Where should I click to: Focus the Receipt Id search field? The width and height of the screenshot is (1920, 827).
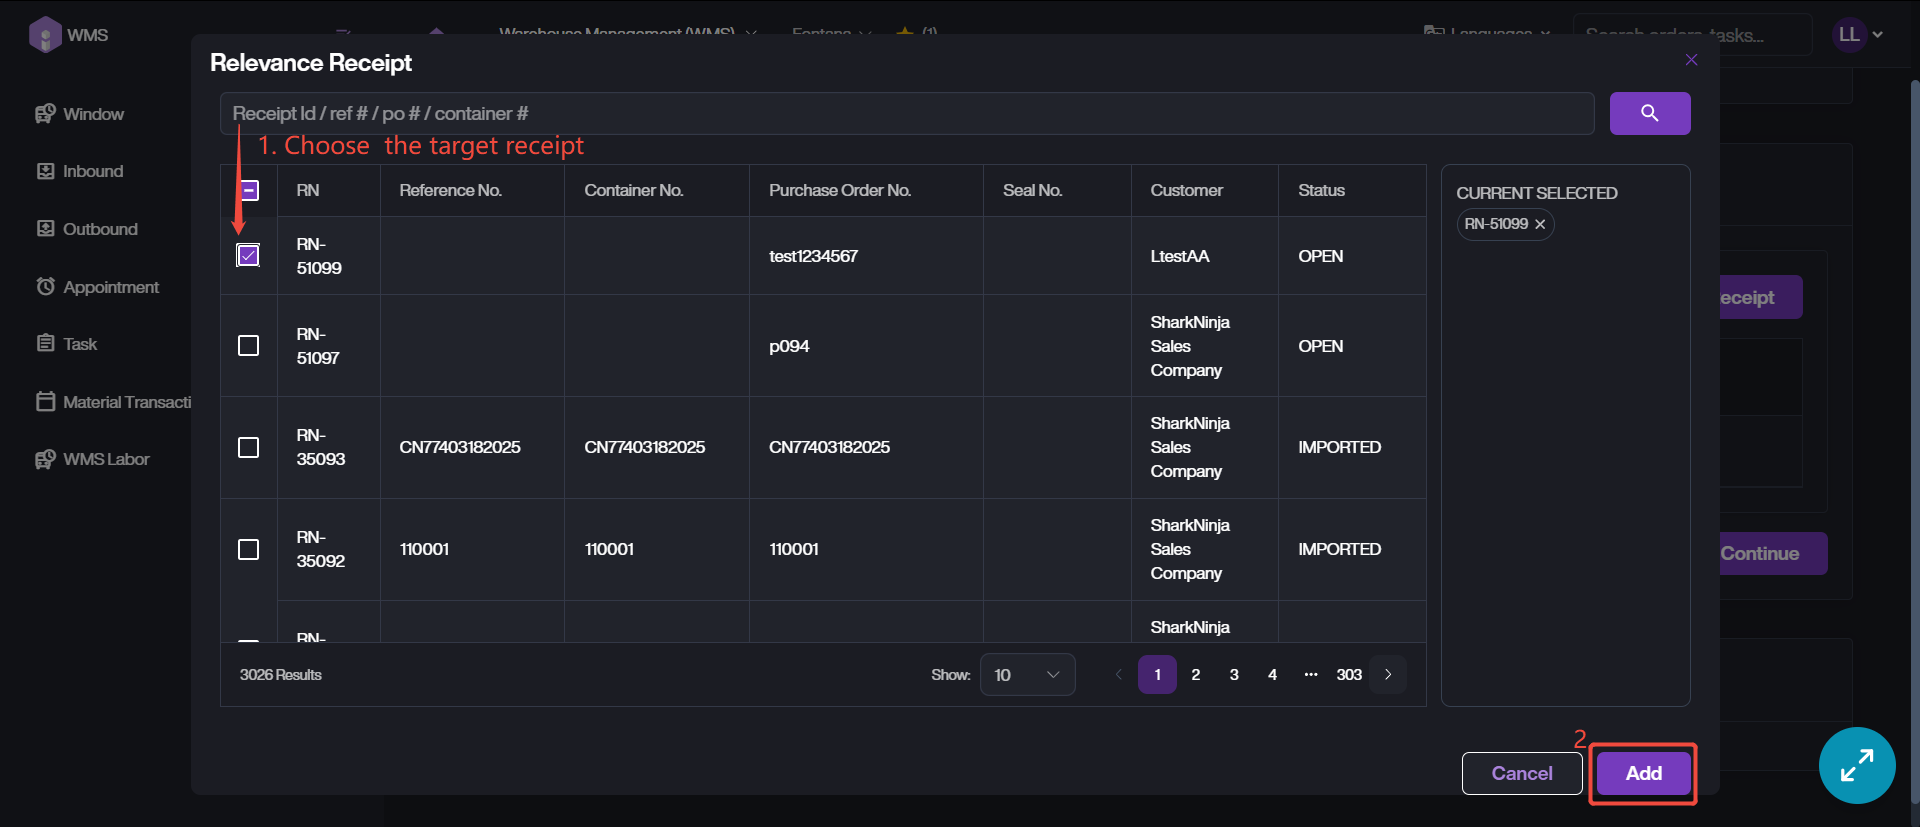[905, 114]
